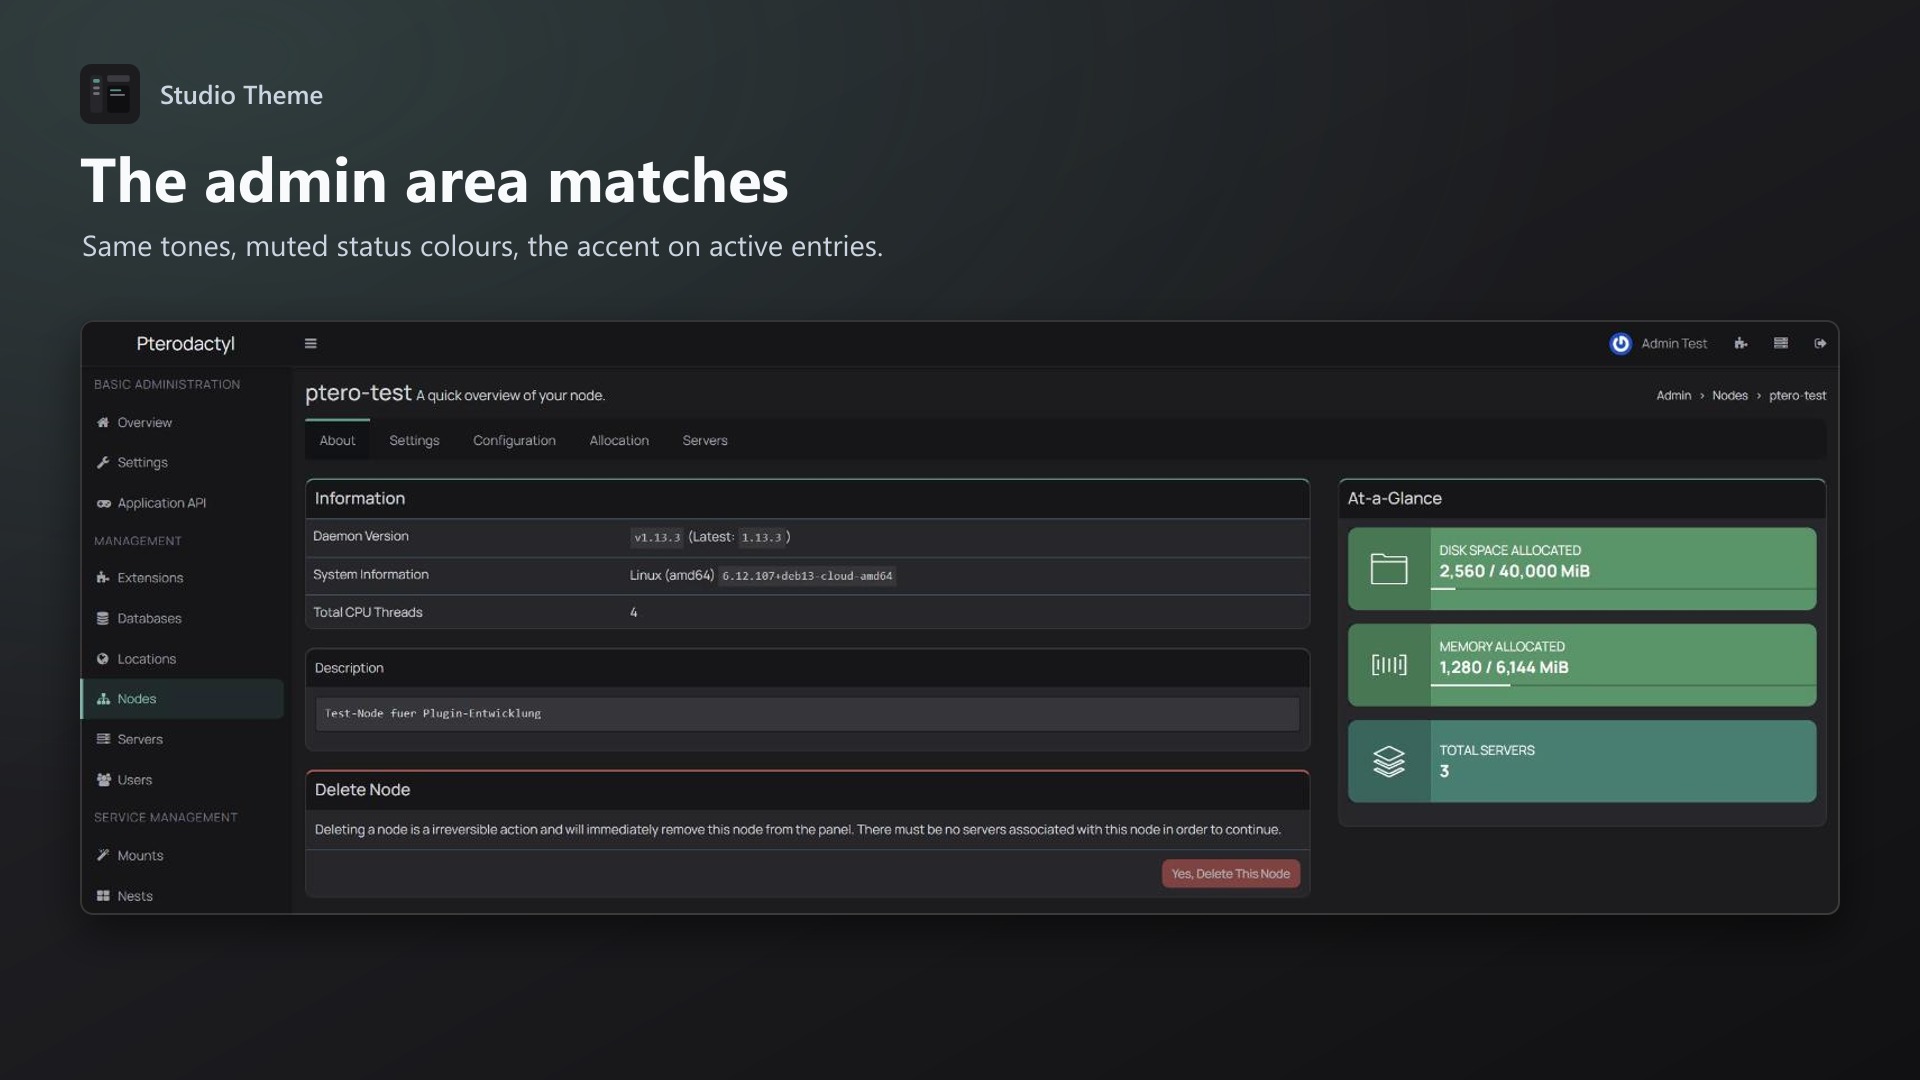This screenshot has width=1920, height=1080.
Task: Click the Latest 1.13.3 version code
Action: (762, 538)
